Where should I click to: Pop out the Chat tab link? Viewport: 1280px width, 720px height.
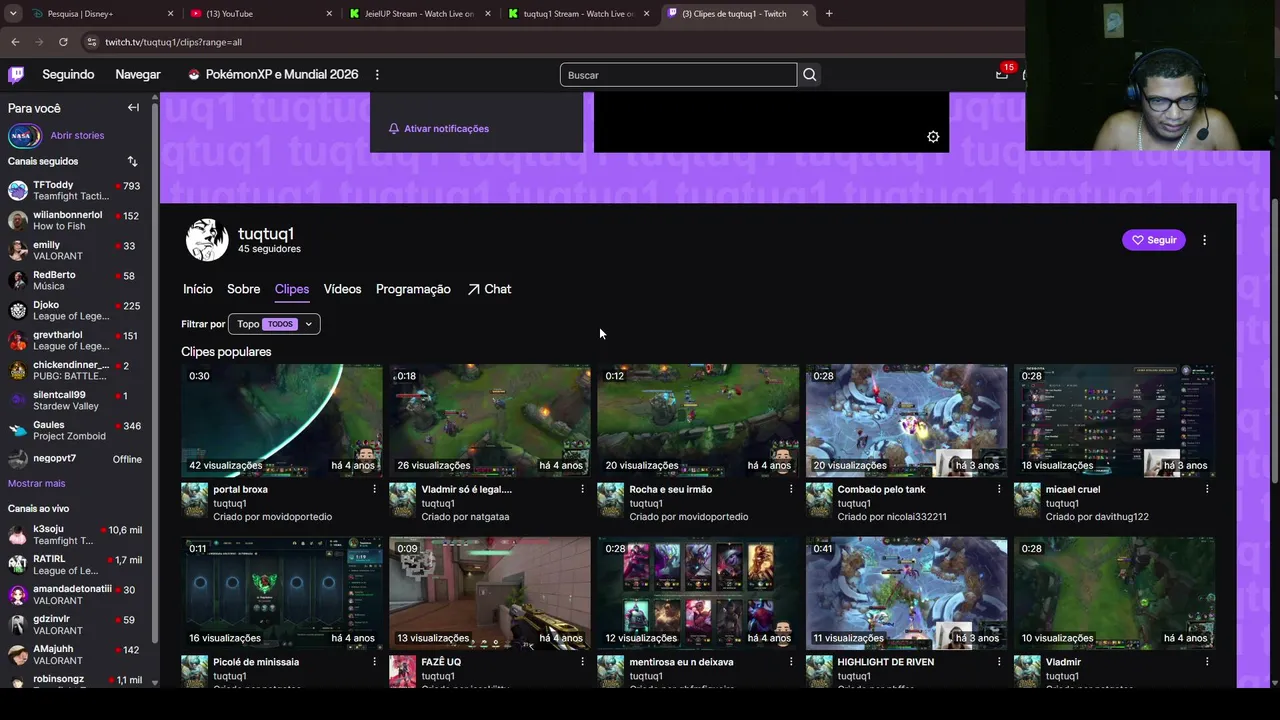(x=489, y=289)
